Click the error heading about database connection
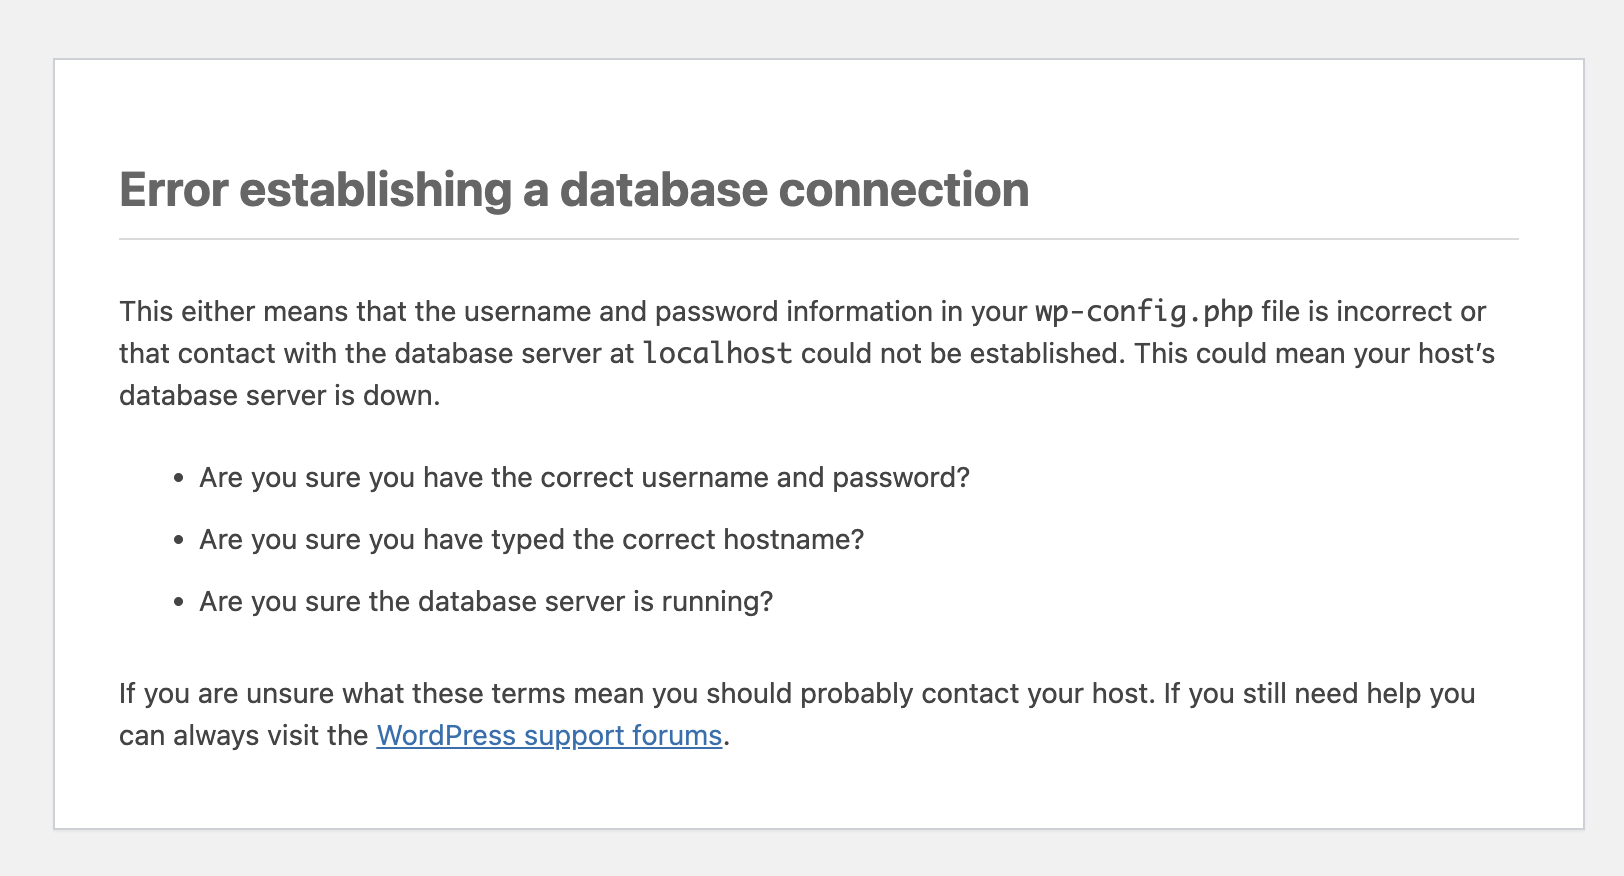 [x=574, y=190]
